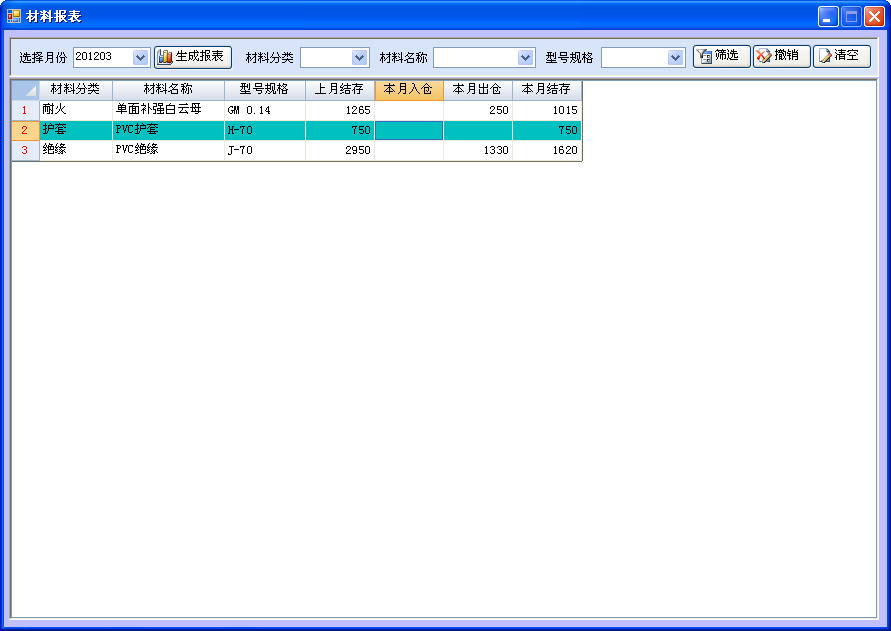
Task: Select row 1 header
Action: click(x=25, y=110)
